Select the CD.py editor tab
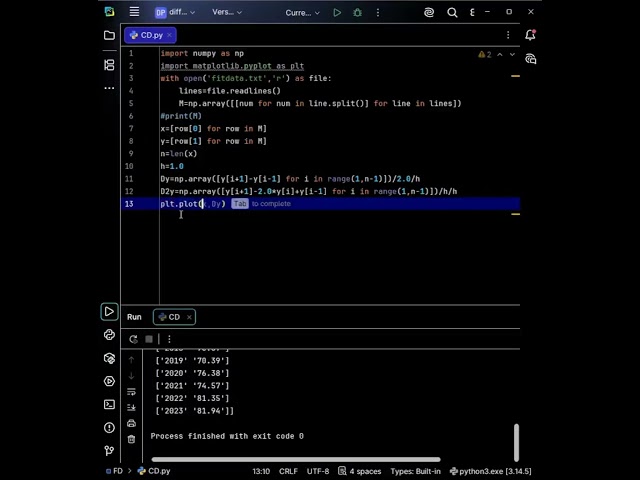 (151, 35)
